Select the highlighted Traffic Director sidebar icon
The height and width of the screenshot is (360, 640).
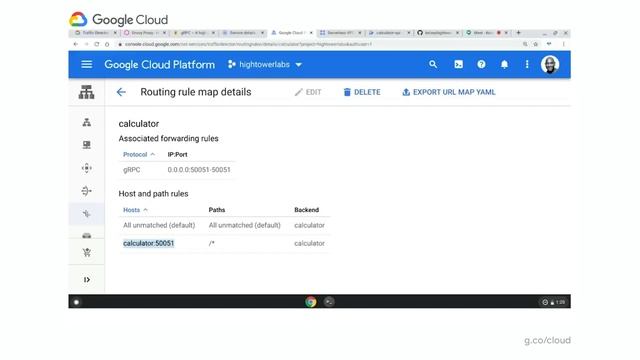coord(87,213)
